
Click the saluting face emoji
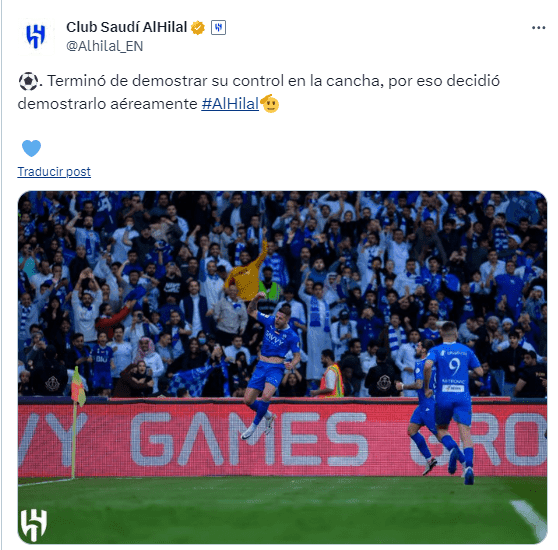click(x=270, y=104)
